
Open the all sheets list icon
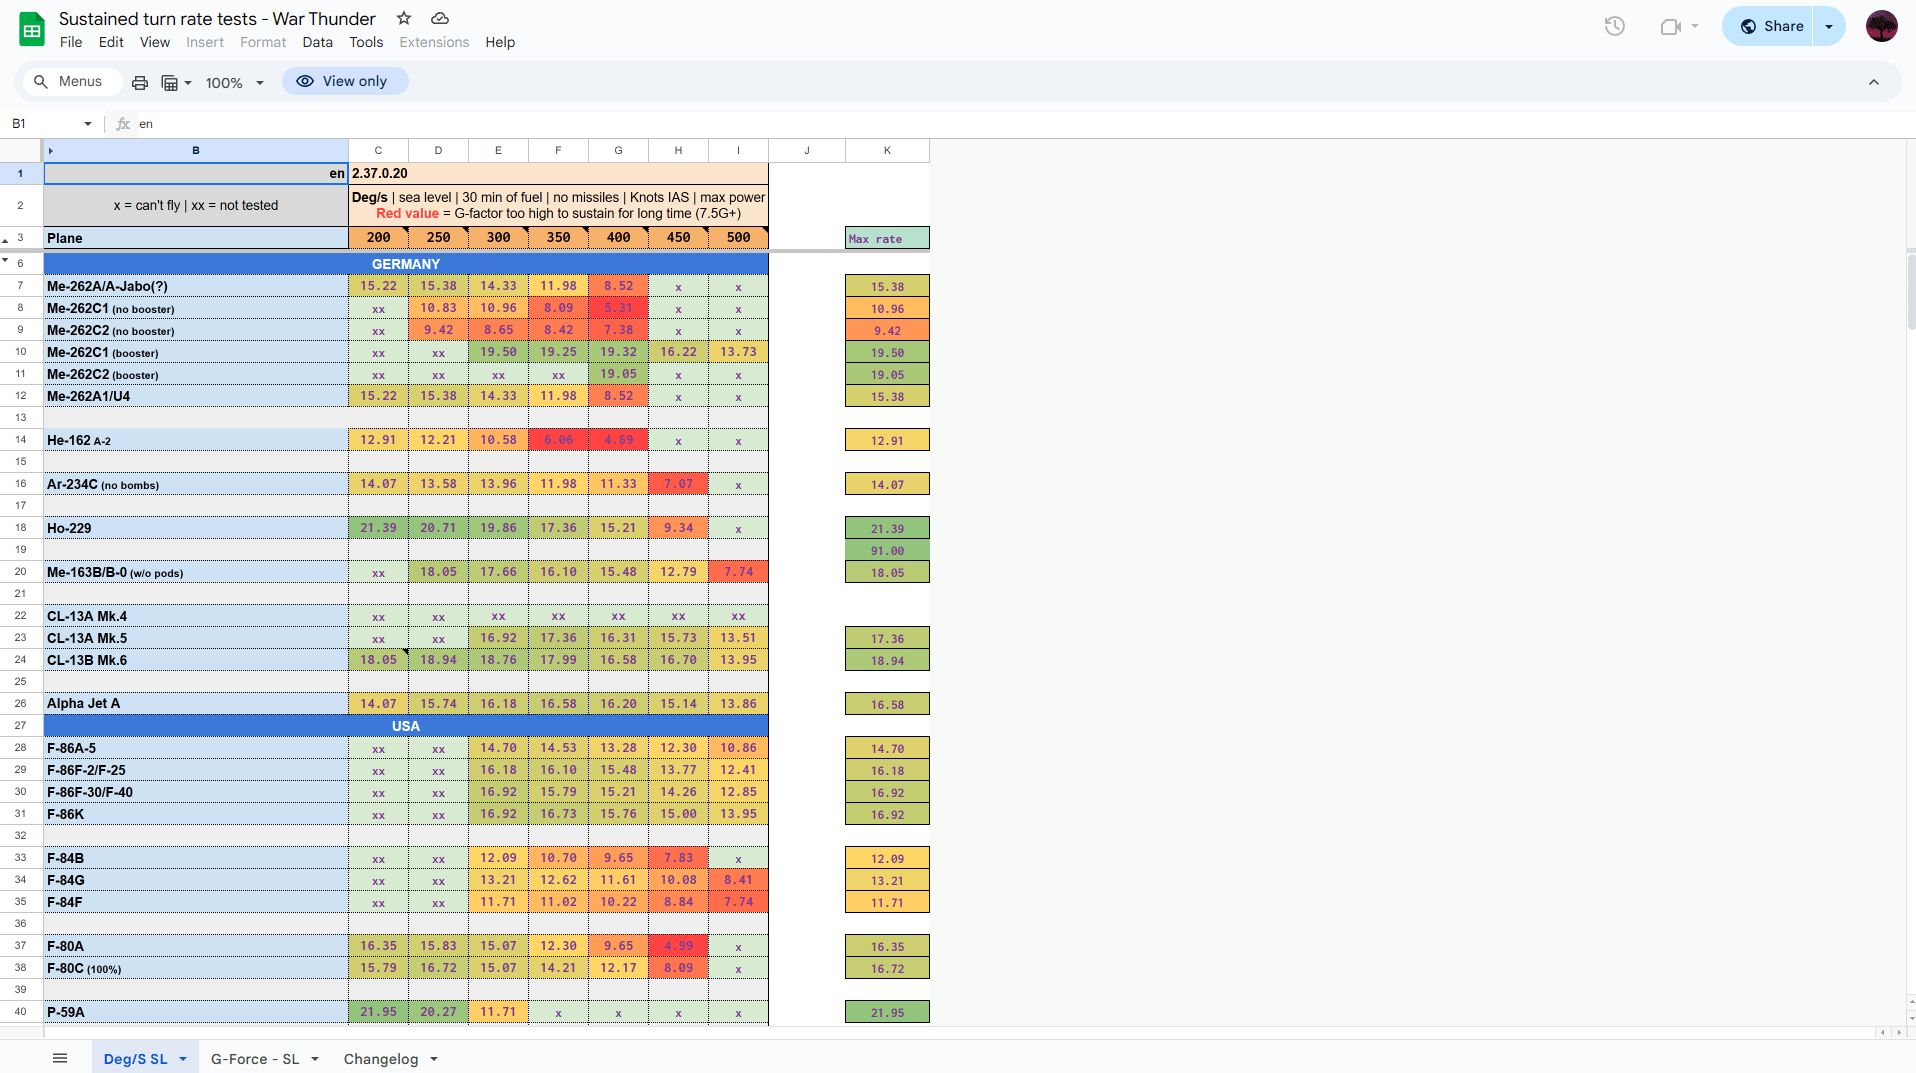coord(60,1058)
